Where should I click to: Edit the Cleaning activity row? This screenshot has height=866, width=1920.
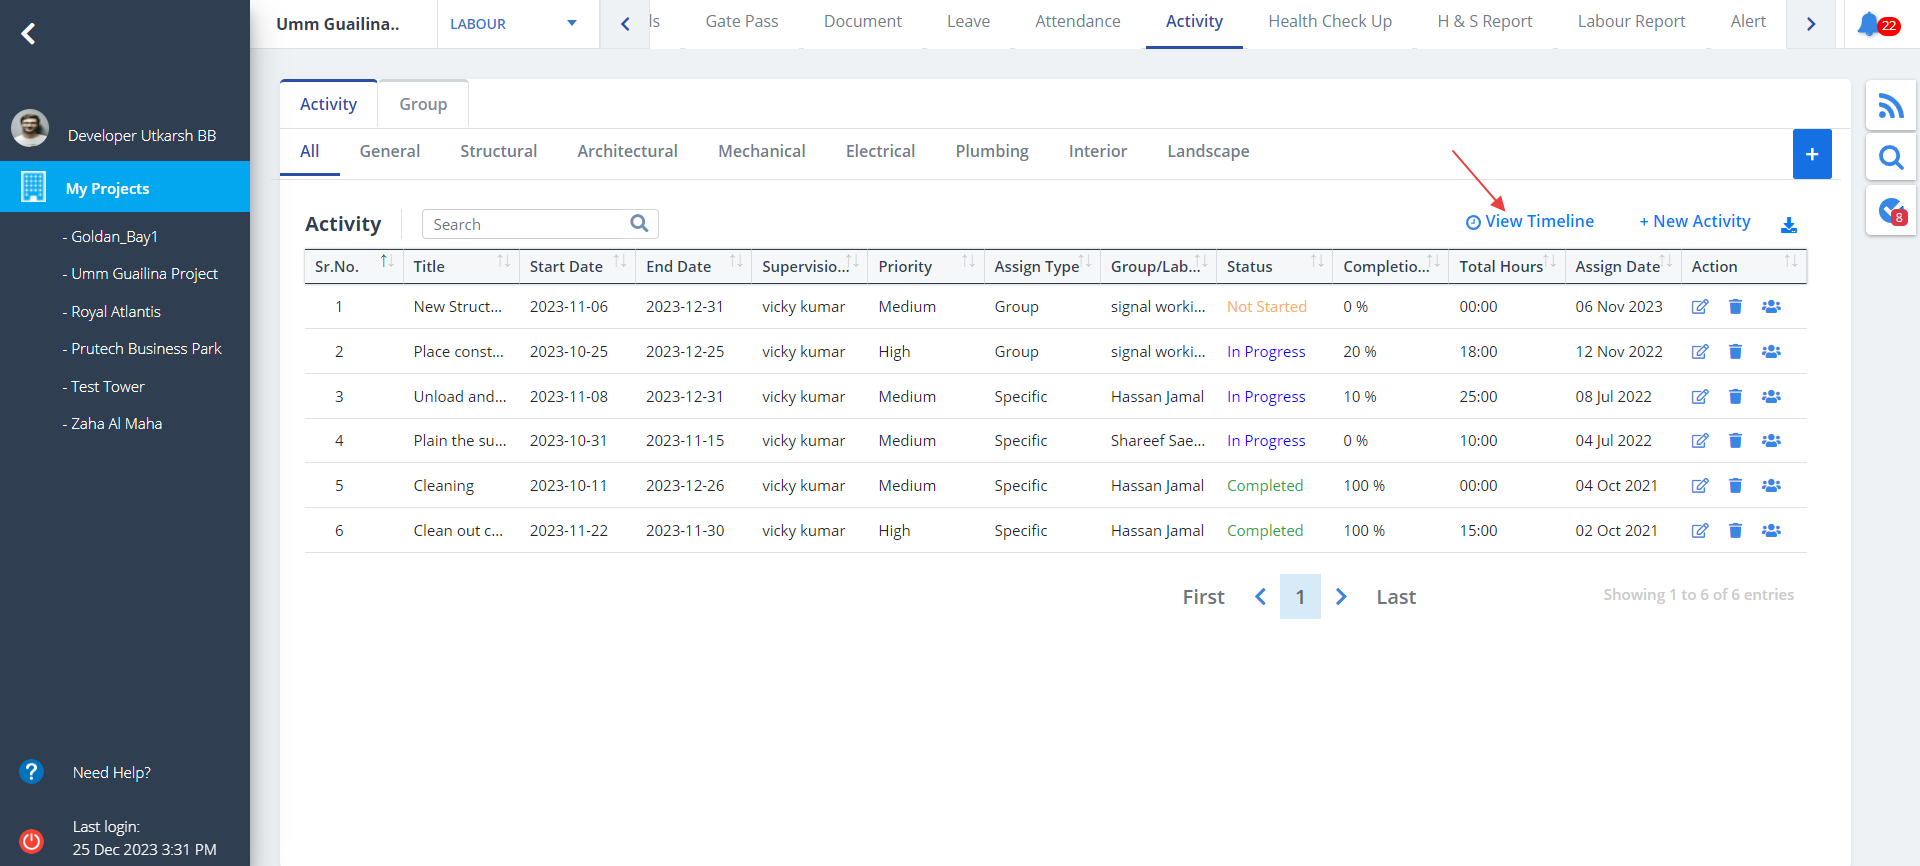point(1699,486)
